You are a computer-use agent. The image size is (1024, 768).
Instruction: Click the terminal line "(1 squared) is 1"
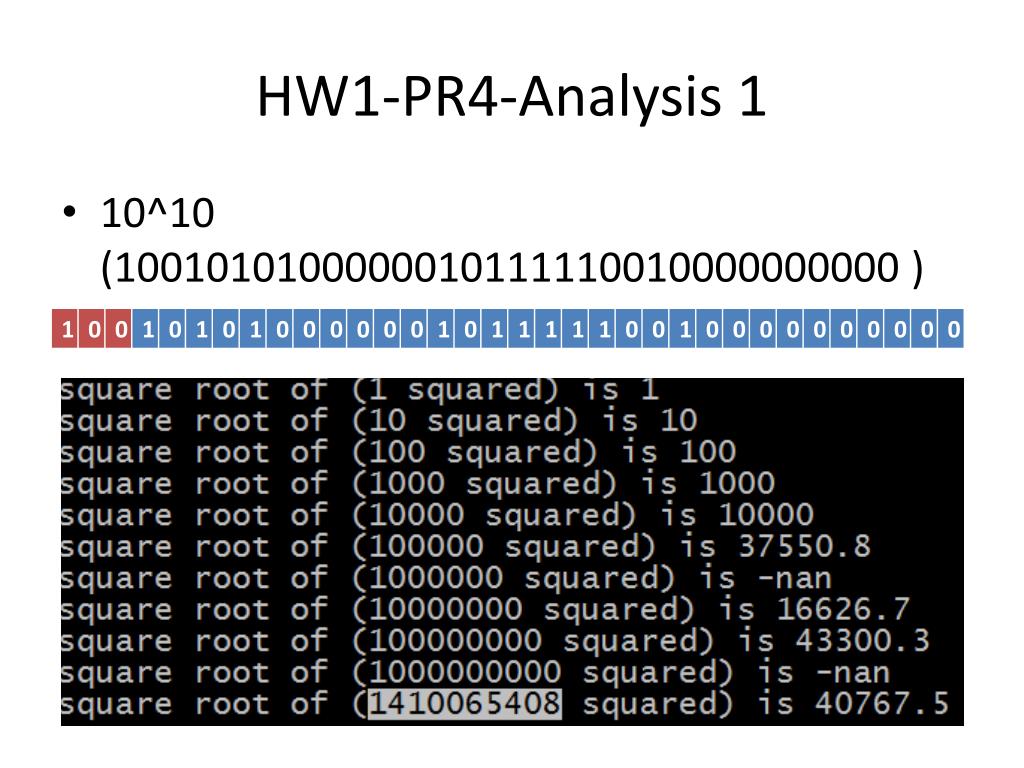[x=360, y=390]
